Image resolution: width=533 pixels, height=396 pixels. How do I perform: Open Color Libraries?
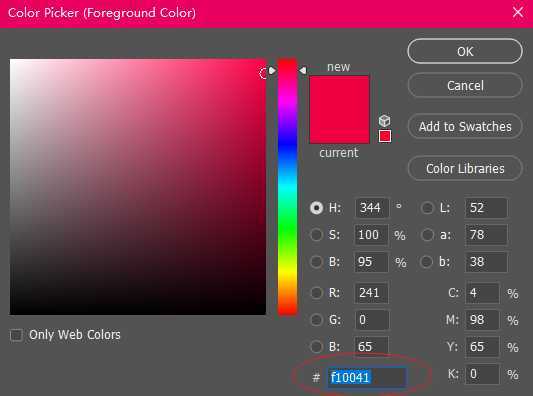(465, 168)
